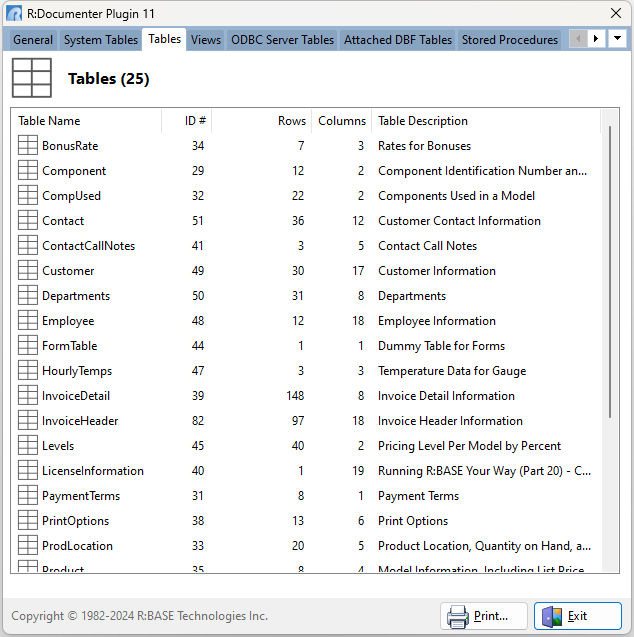Select the ProdLocation table name
Screen dimensions: 634x637
(x=77, y=546)
